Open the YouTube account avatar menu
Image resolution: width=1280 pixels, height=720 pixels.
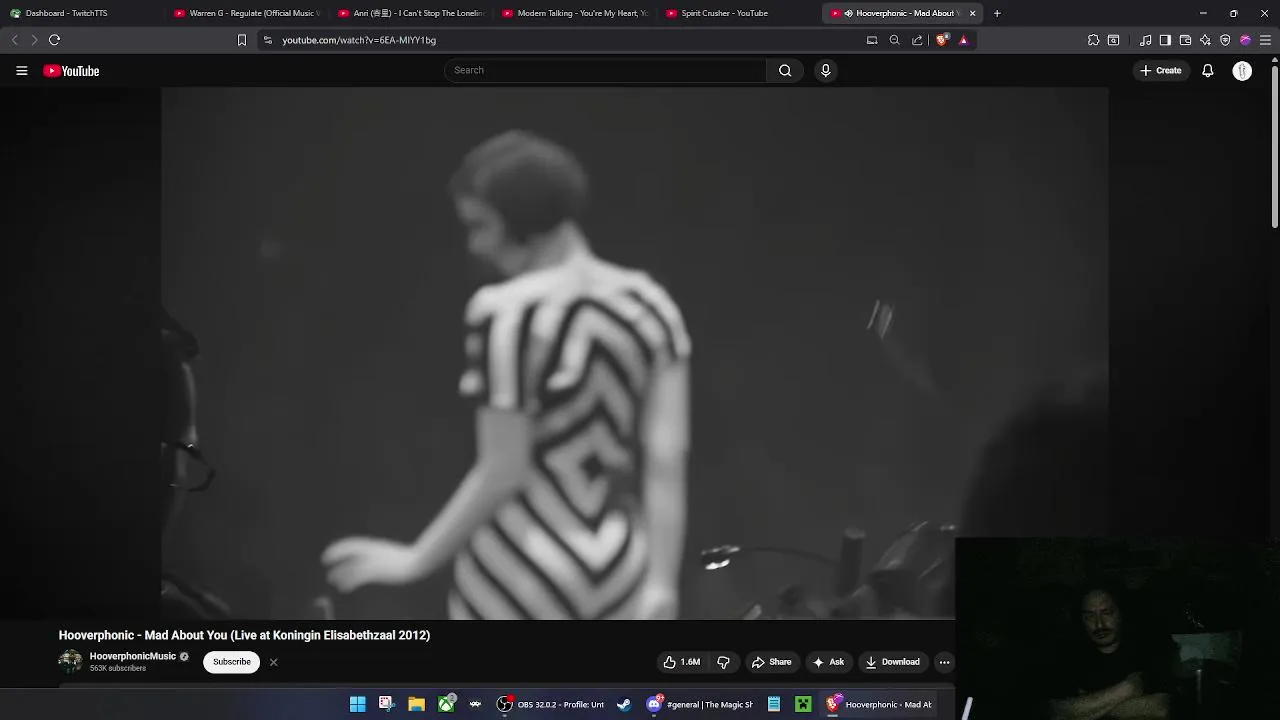coord(1242,71)
